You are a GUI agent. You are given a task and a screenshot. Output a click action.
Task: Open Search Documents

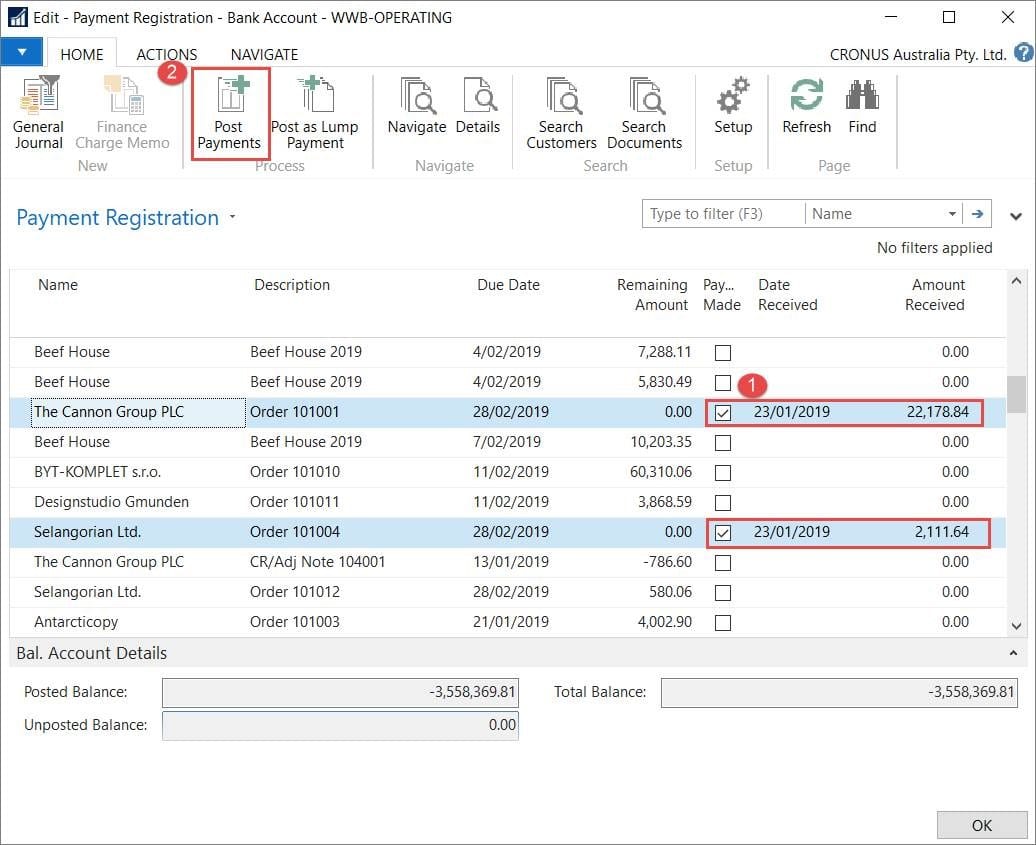tap(644, 113)
